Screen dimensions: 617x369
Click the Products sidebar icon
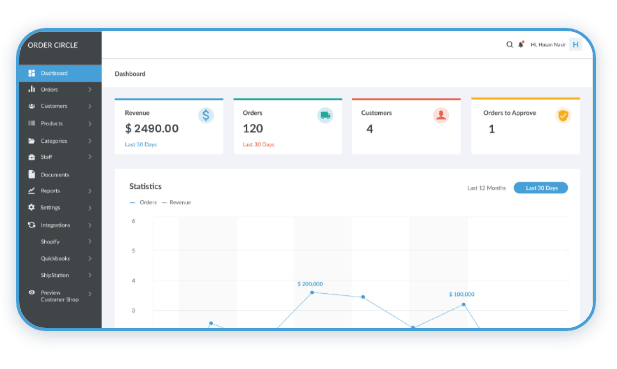[31, 123]
